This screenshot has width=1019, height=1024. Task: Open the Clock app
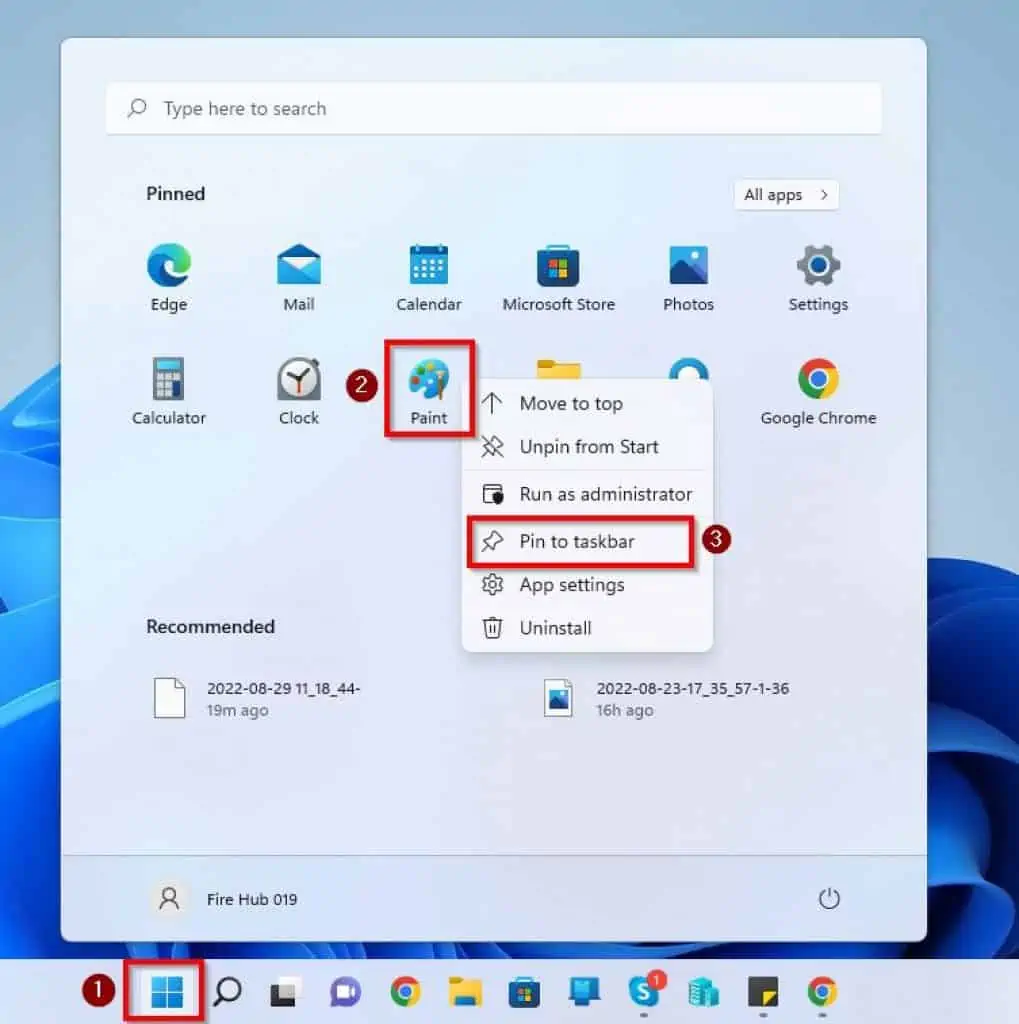[x=297, y=381]
